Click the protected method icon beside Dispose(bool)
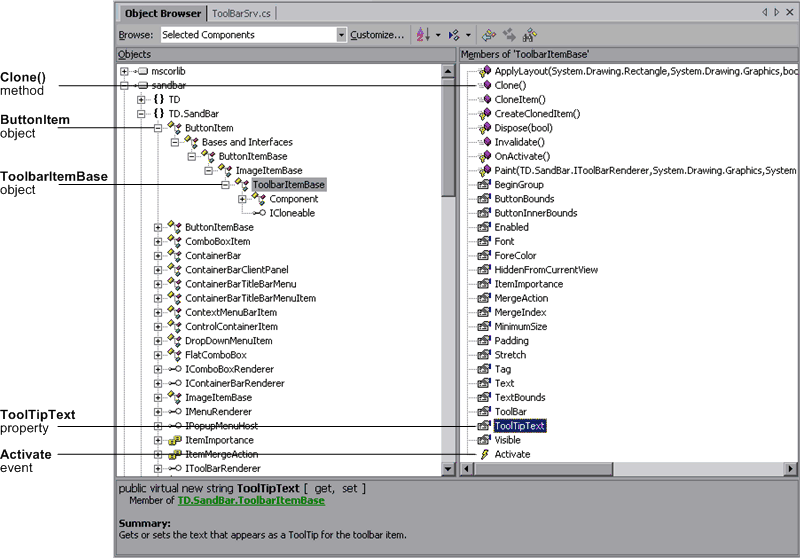The image size is (800, 558). coord(484,128)
